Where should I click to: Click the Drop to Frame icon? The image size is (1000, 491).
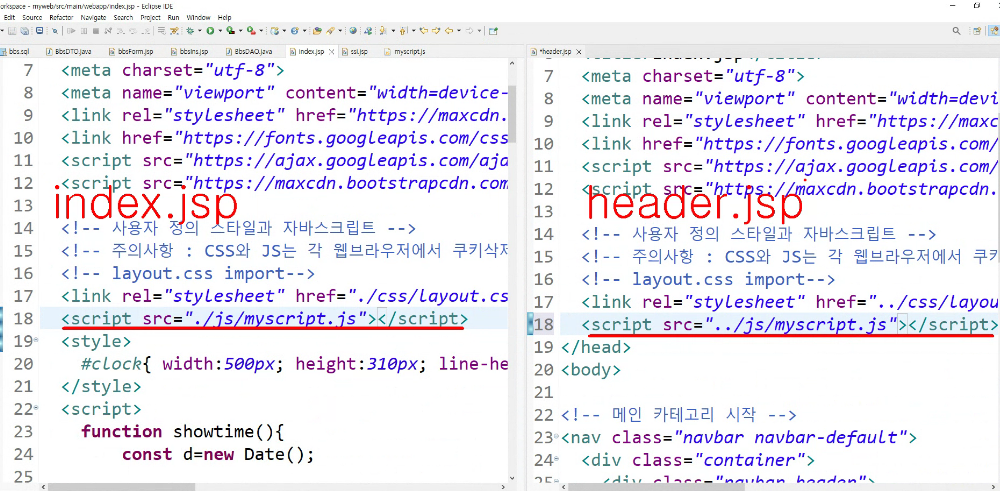(161, 30)
